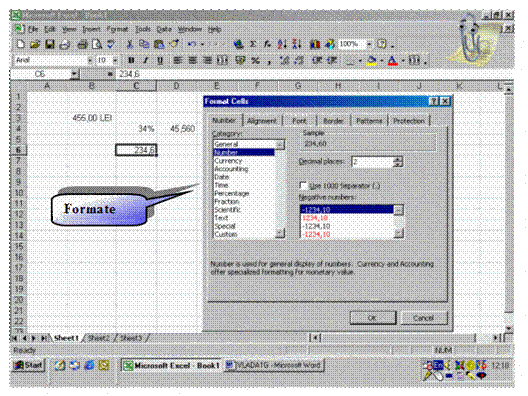Click the Italic formatting icon

point(145,60)
